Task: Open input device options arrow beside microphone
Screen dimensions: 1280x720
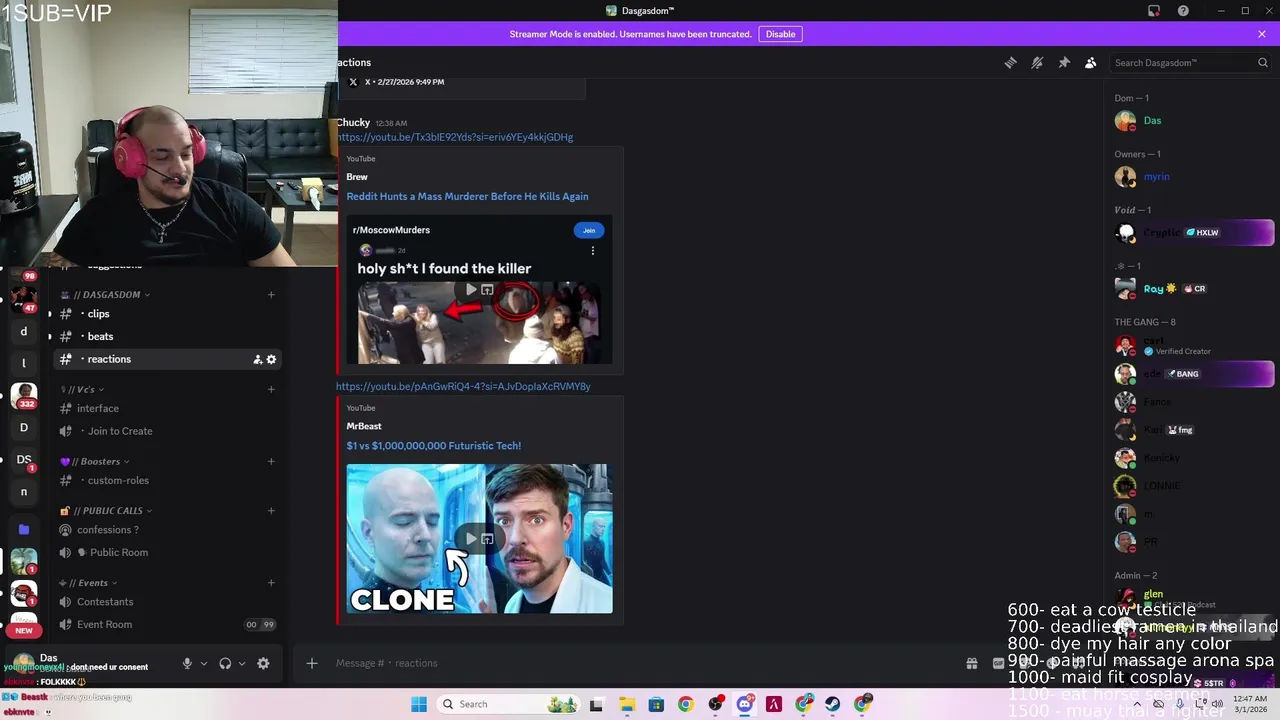Action: pos(204,663)
